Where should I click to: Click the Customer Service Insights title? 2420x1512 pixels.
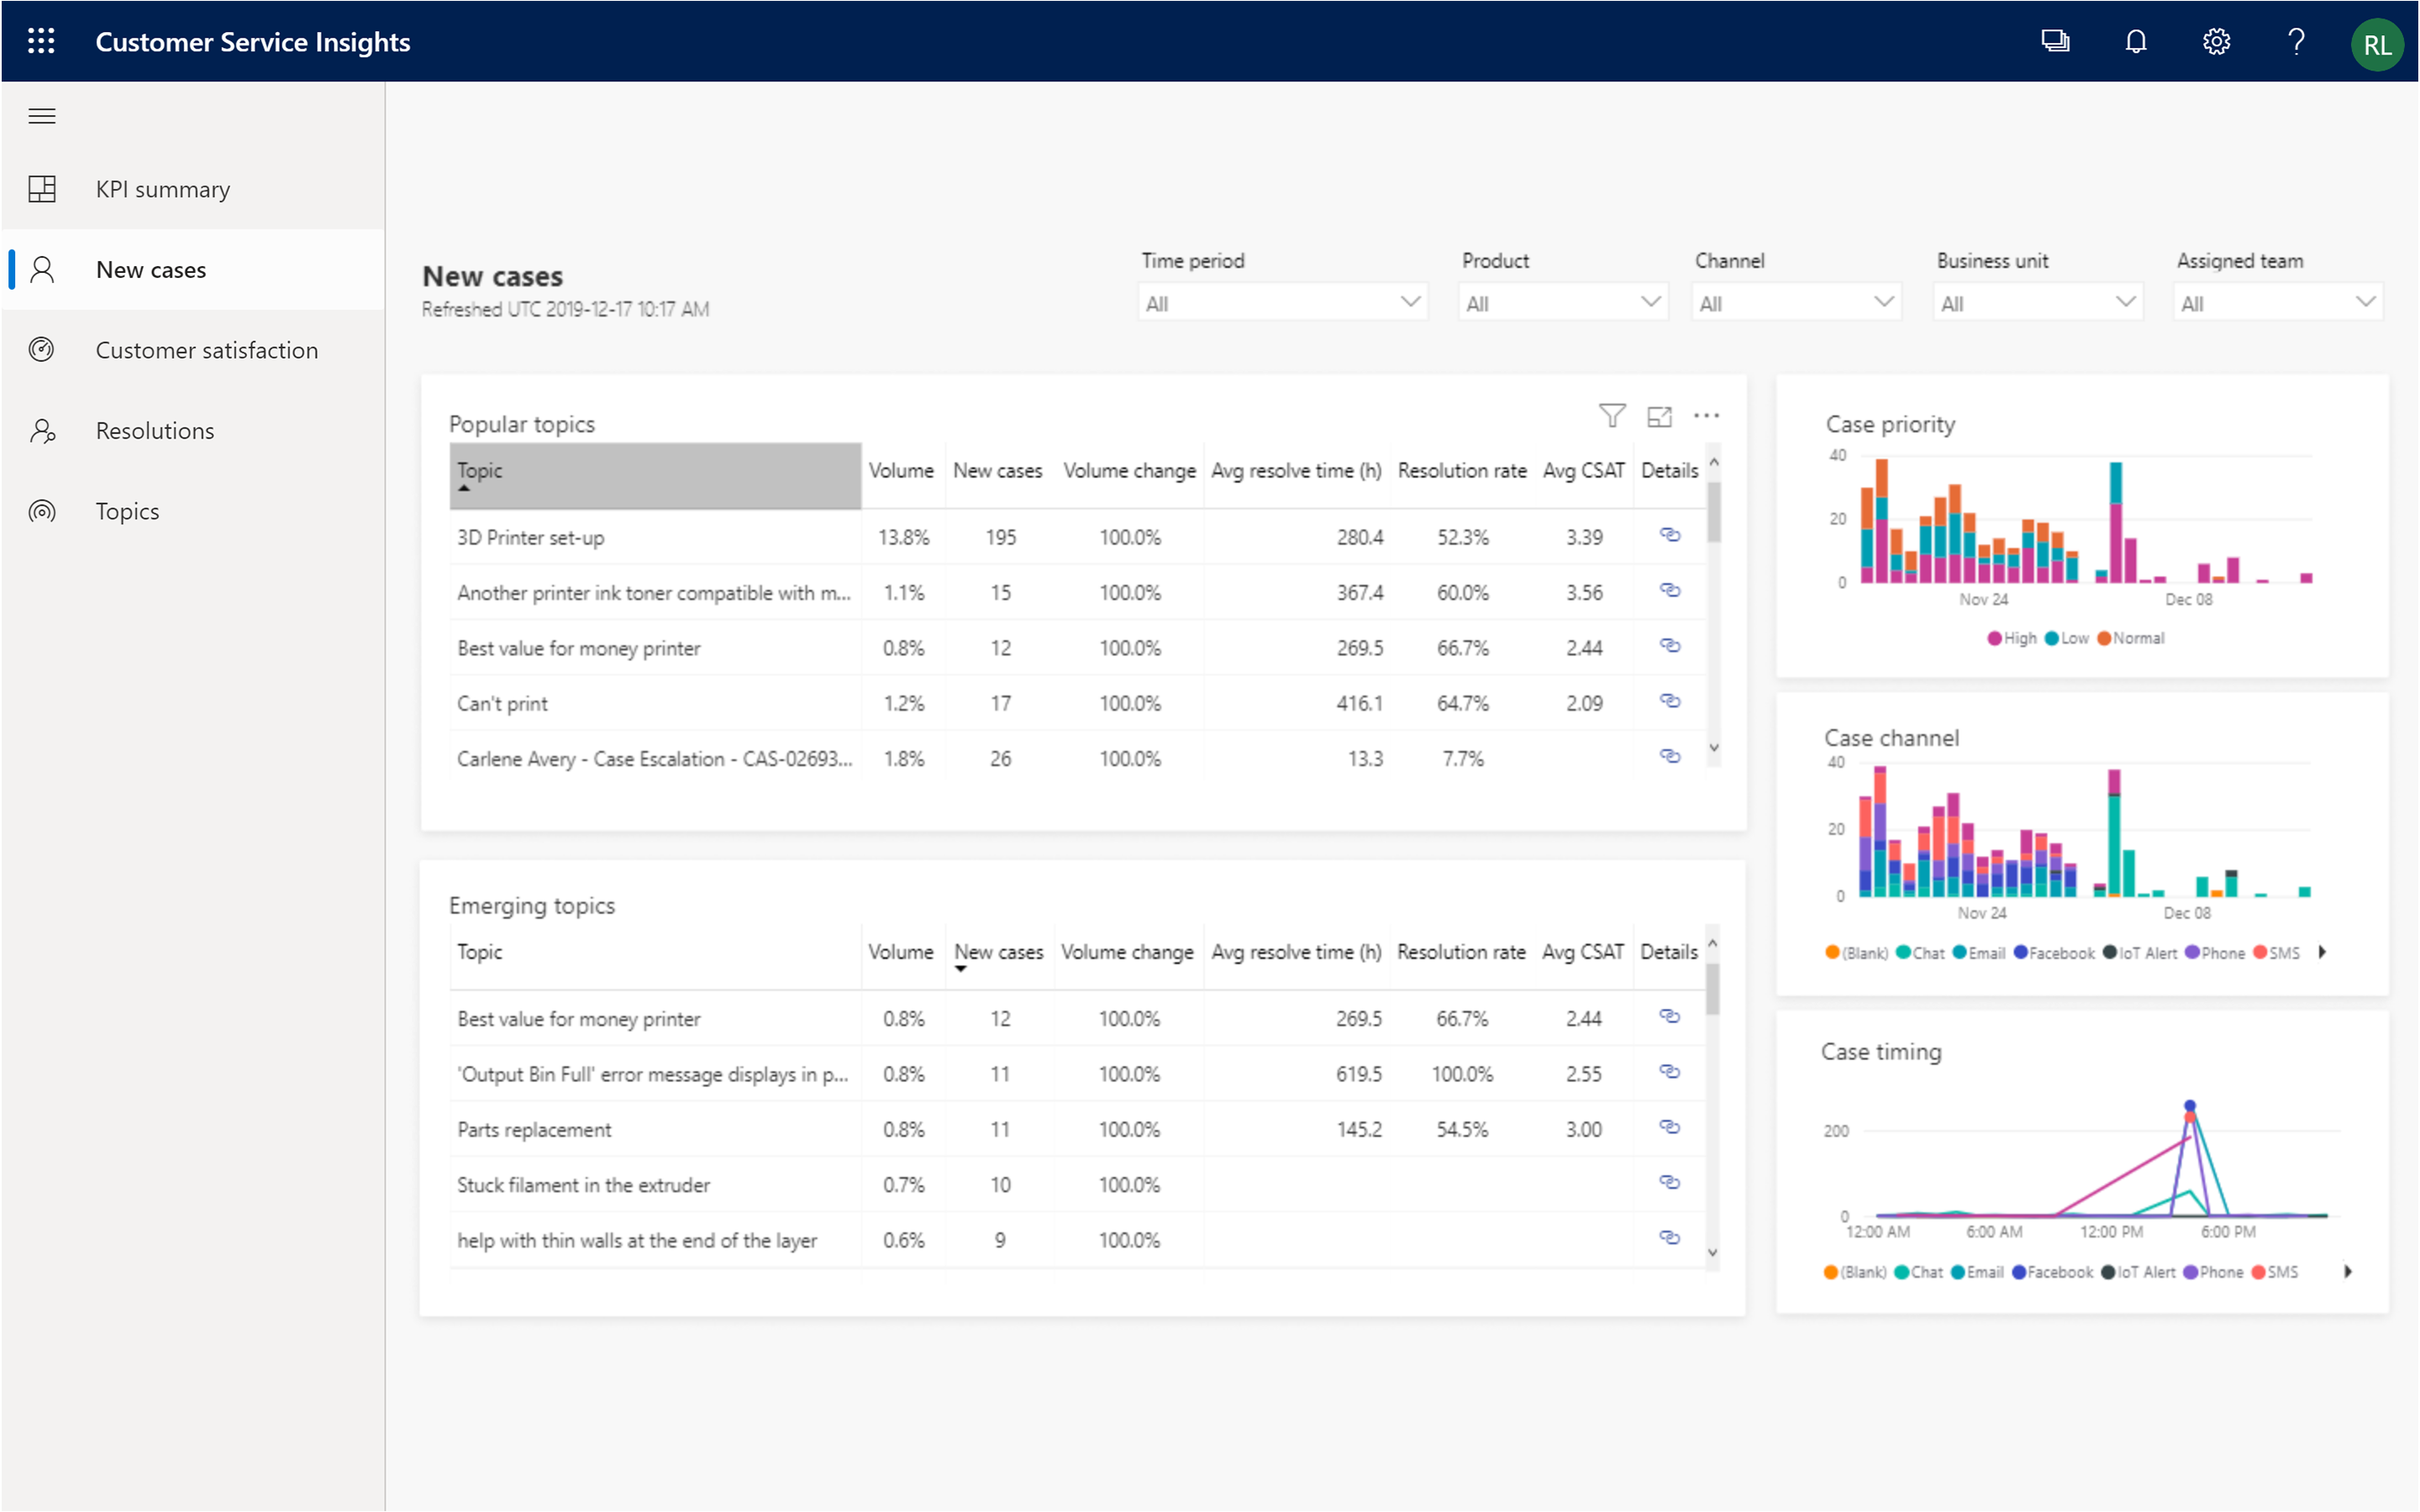[x=253, y=42]
